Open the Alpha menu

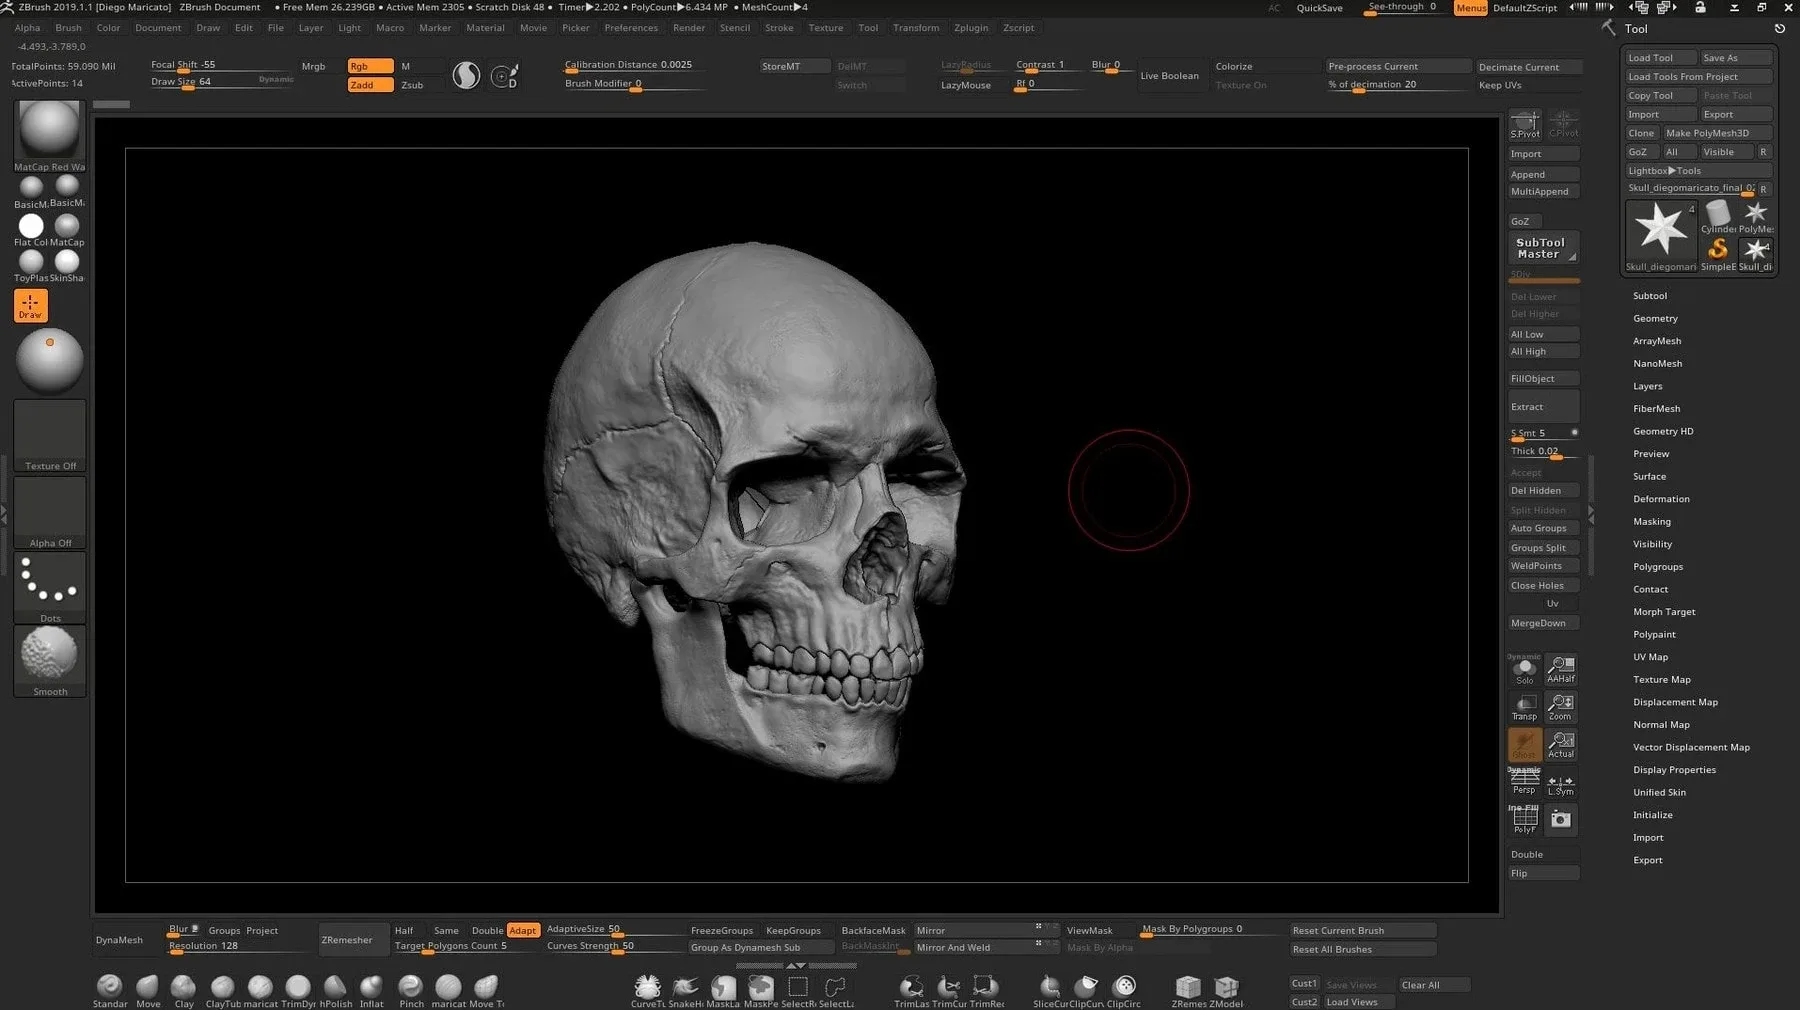click(x=28, y=28)
